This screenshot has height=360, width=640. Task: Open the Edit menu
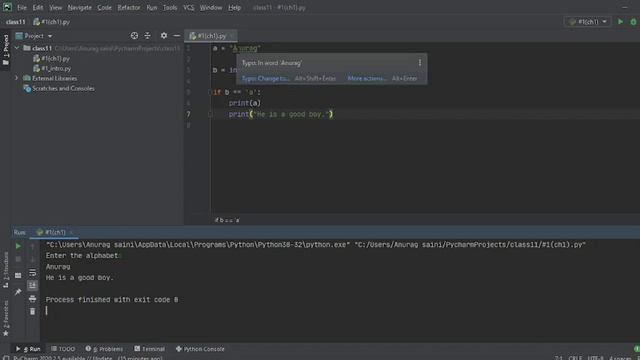(38, 7)
